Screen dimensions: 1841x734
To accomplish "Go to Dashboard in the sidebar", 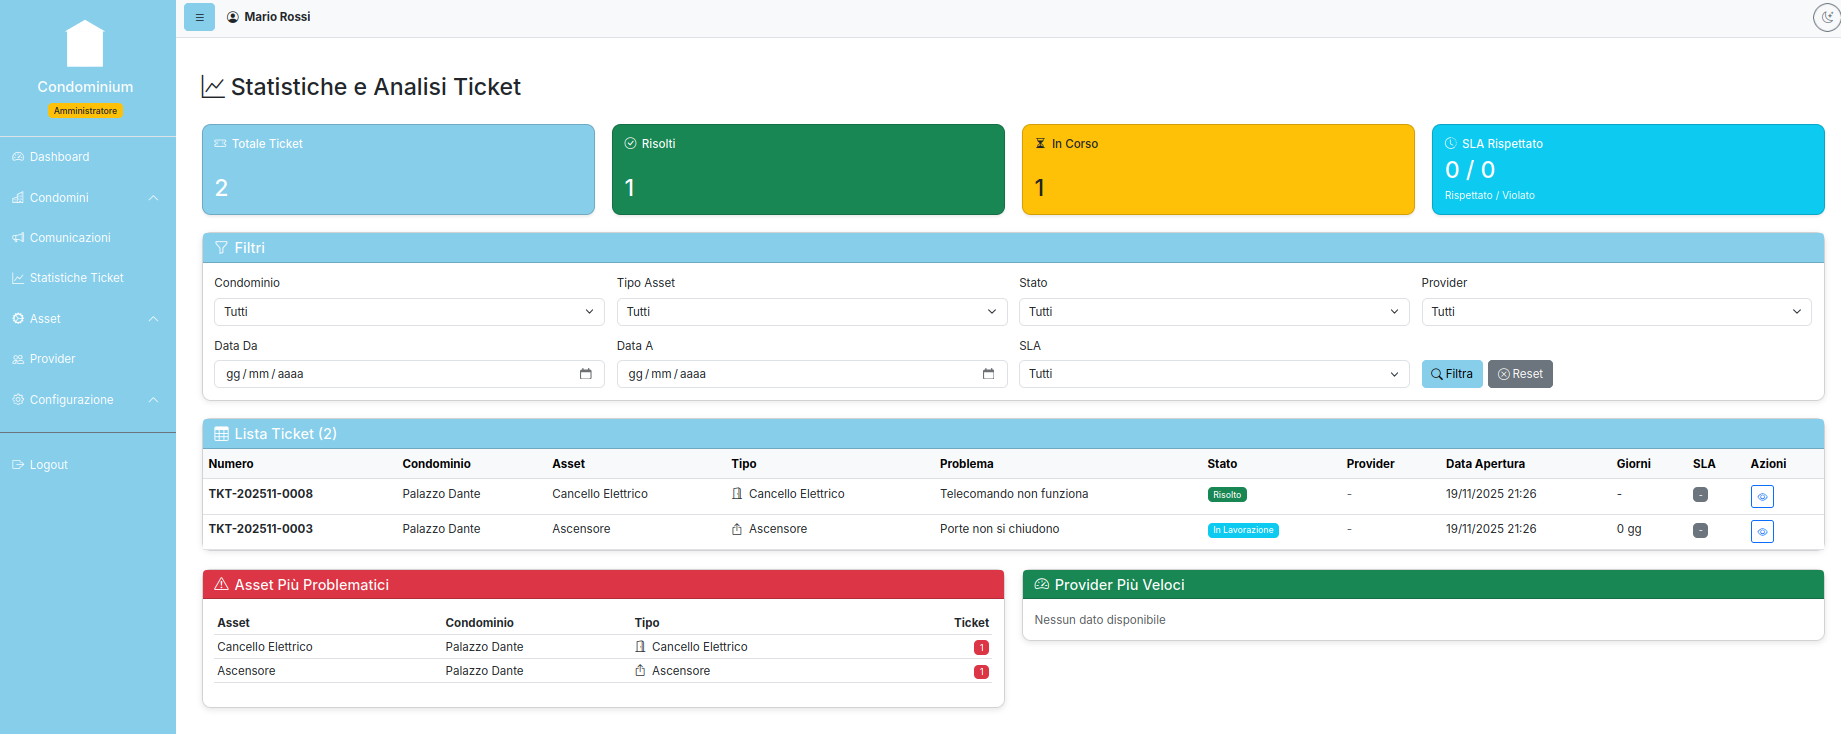I will (59, 157).
